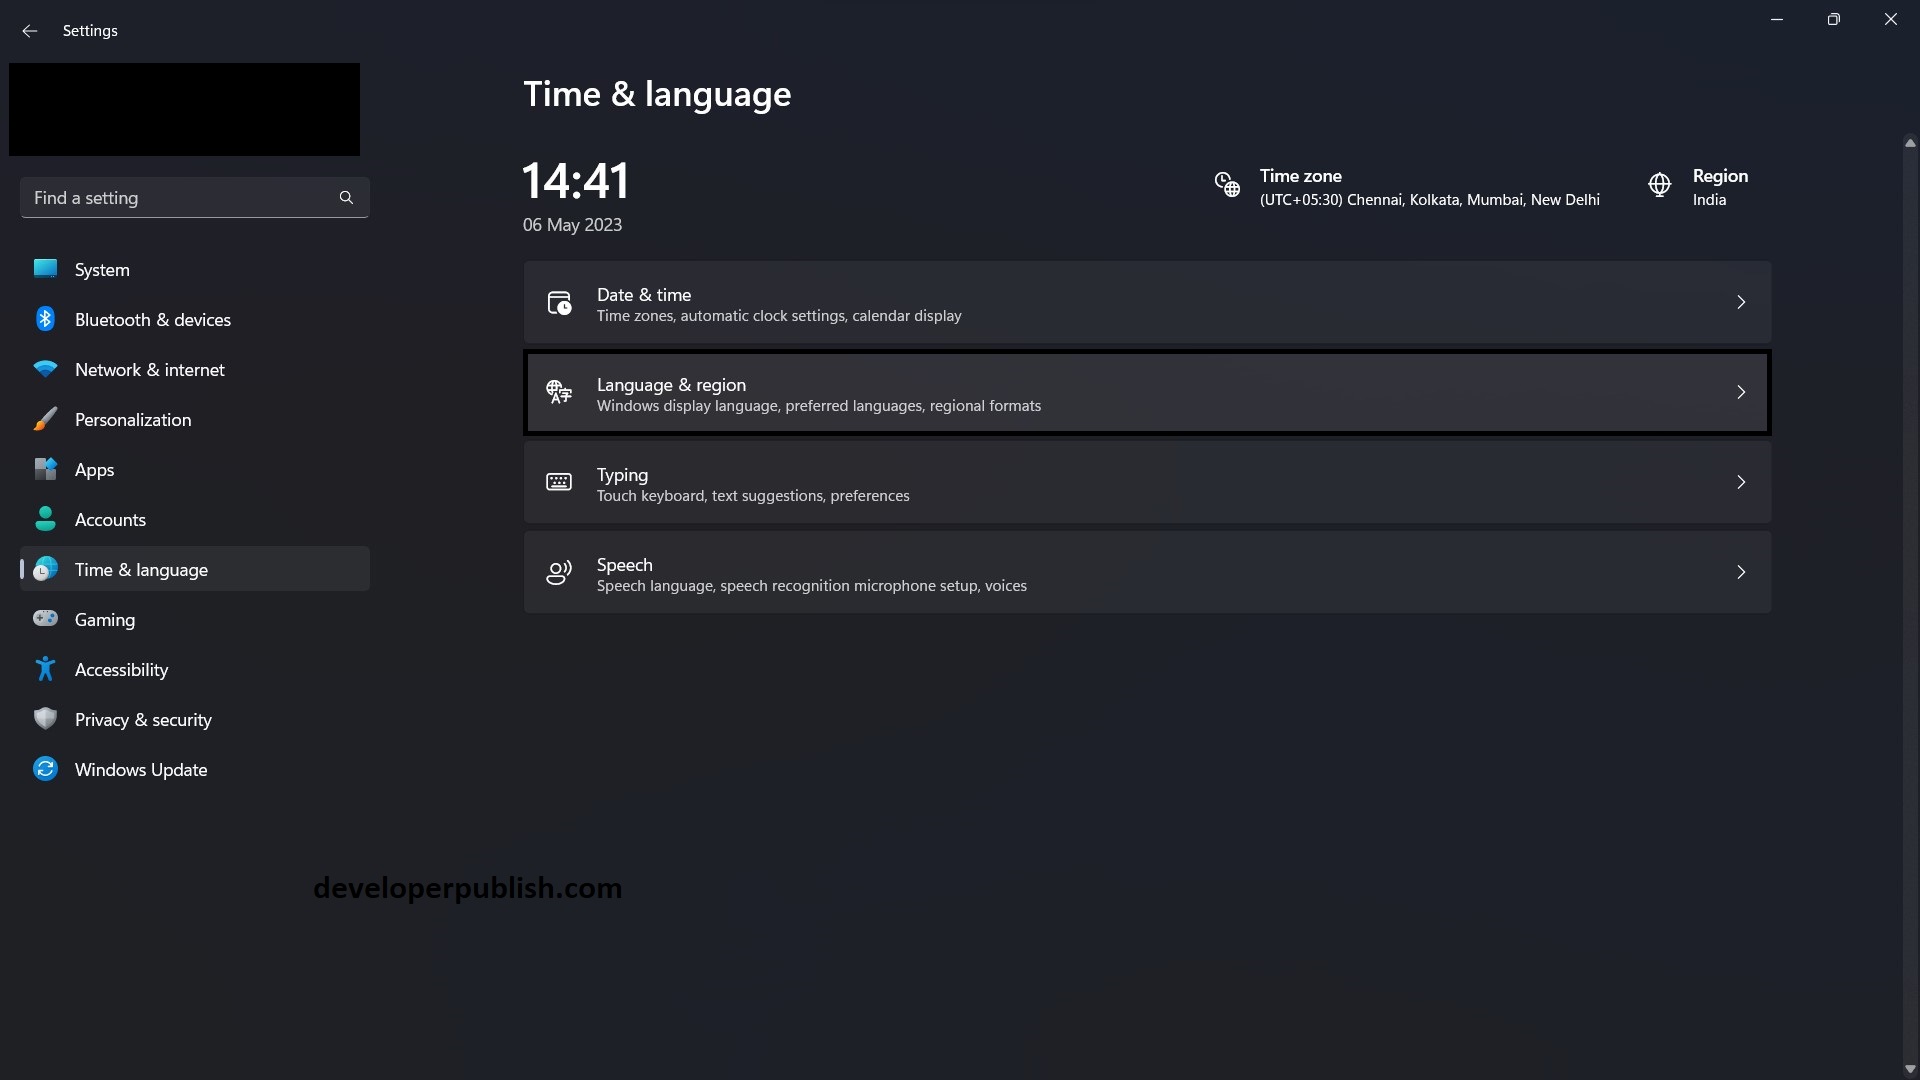Click the clock icon on Date & time card
The image size is (1920, 1080).
[x=558, y=301]
